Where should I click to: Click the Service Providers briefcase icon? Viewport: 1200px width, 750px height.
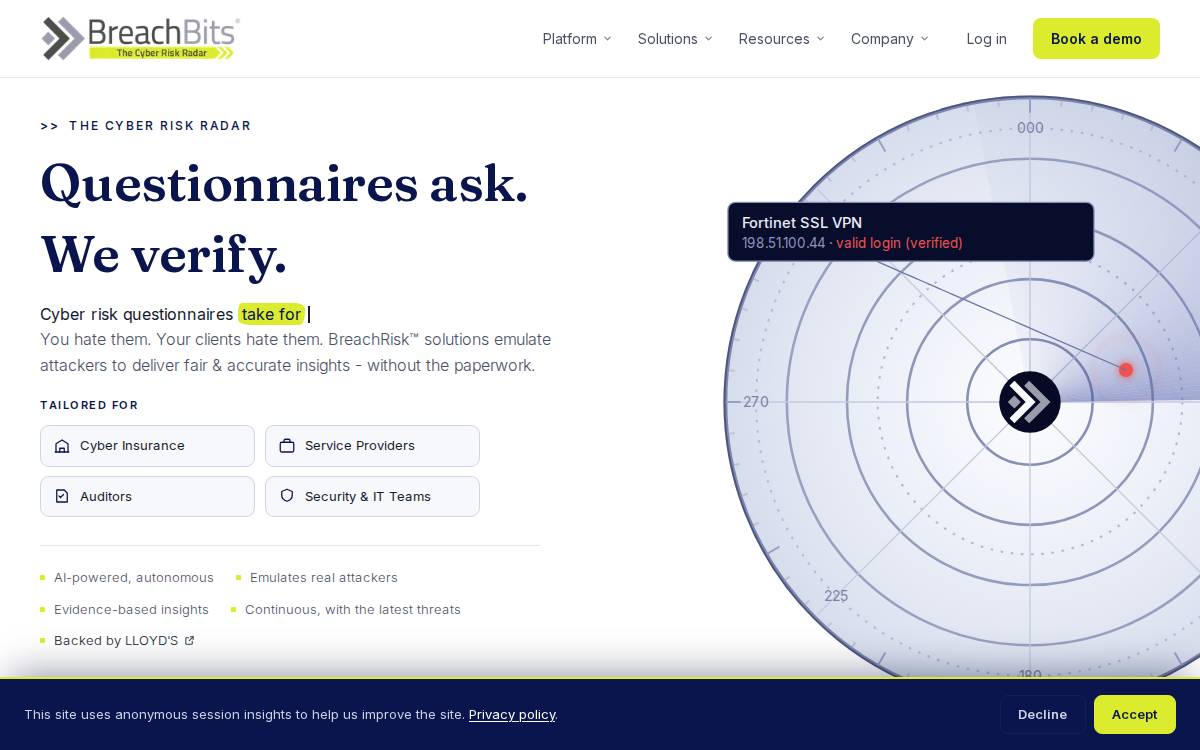pos(287,446)
